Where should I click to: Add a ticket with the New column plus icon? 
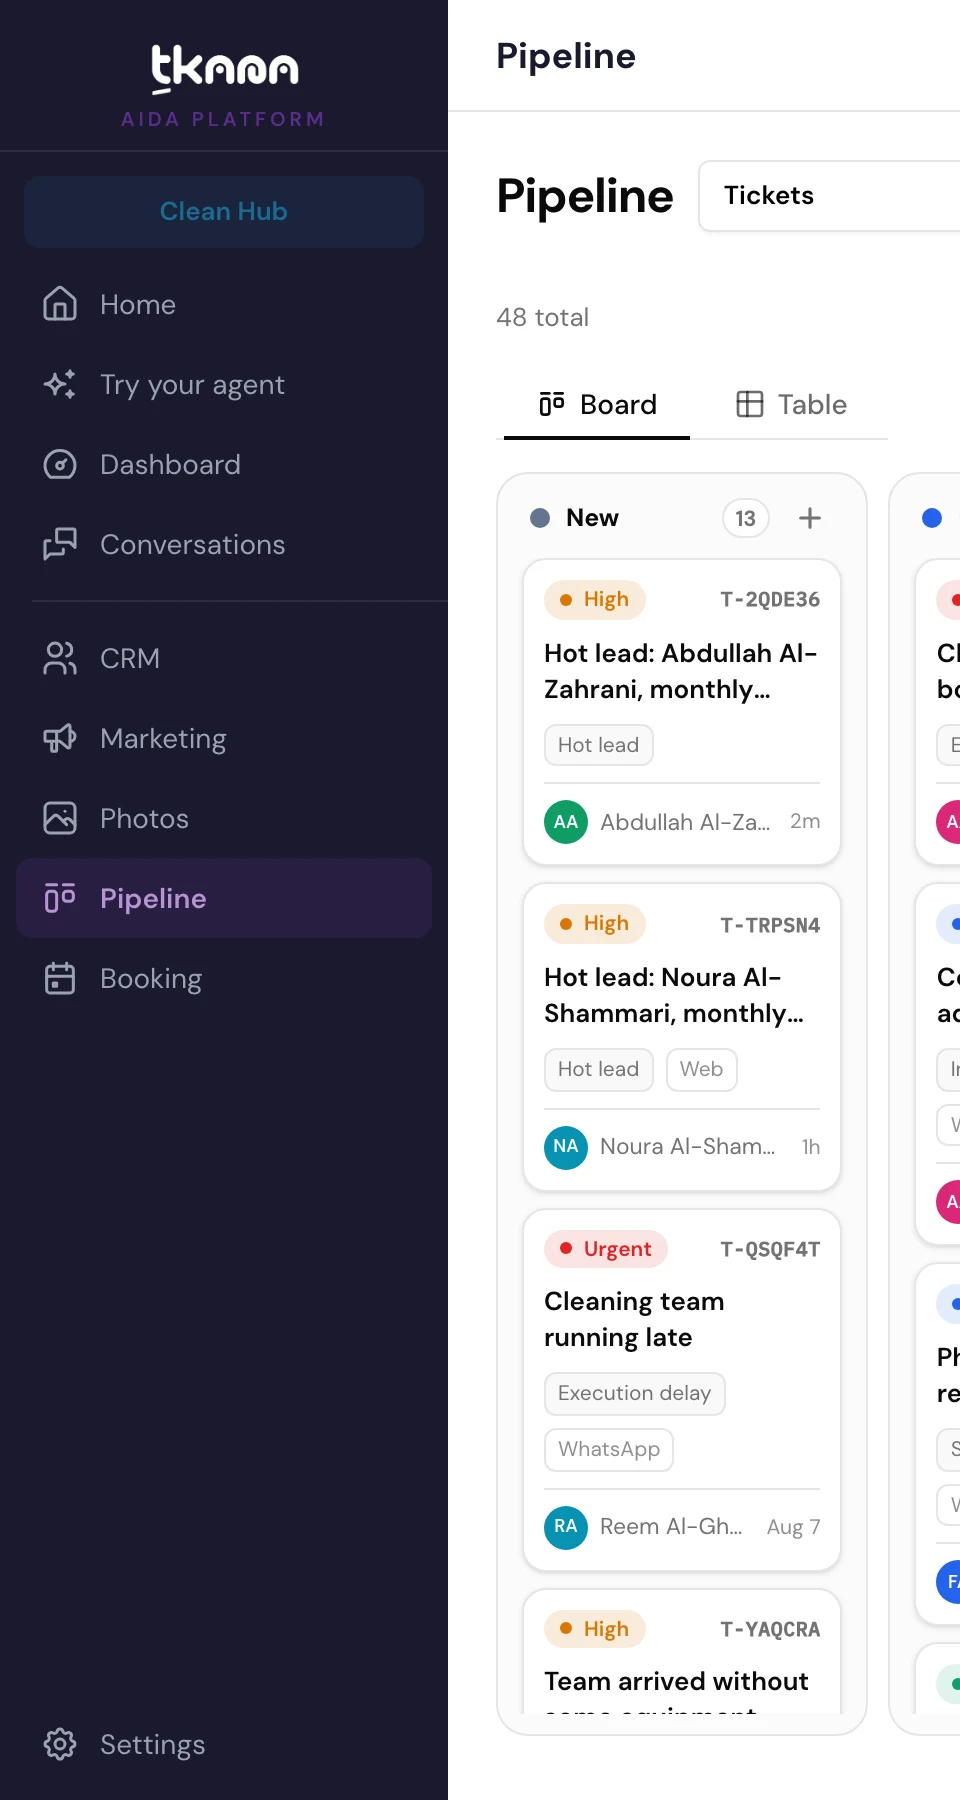(x=810, y=518)
